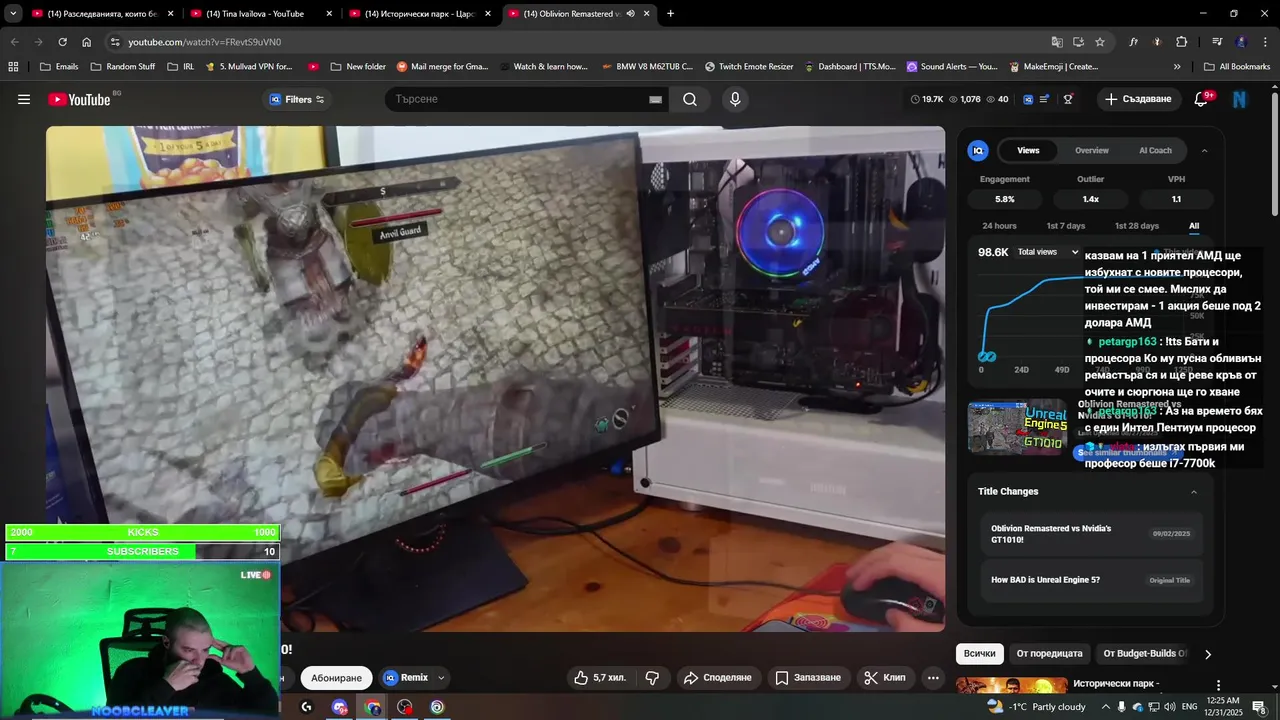Image resolution: width=1280 pixels, height=720 pixels.
Task: Open the Emails bookmark folder
Action: point(58,67)
